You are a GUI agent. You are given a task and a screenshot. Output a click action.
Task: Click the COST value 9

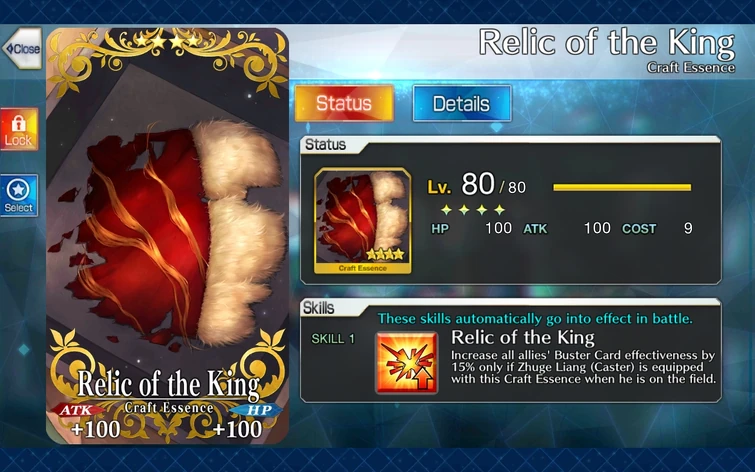pyautogui.click(x=688, y=228)
